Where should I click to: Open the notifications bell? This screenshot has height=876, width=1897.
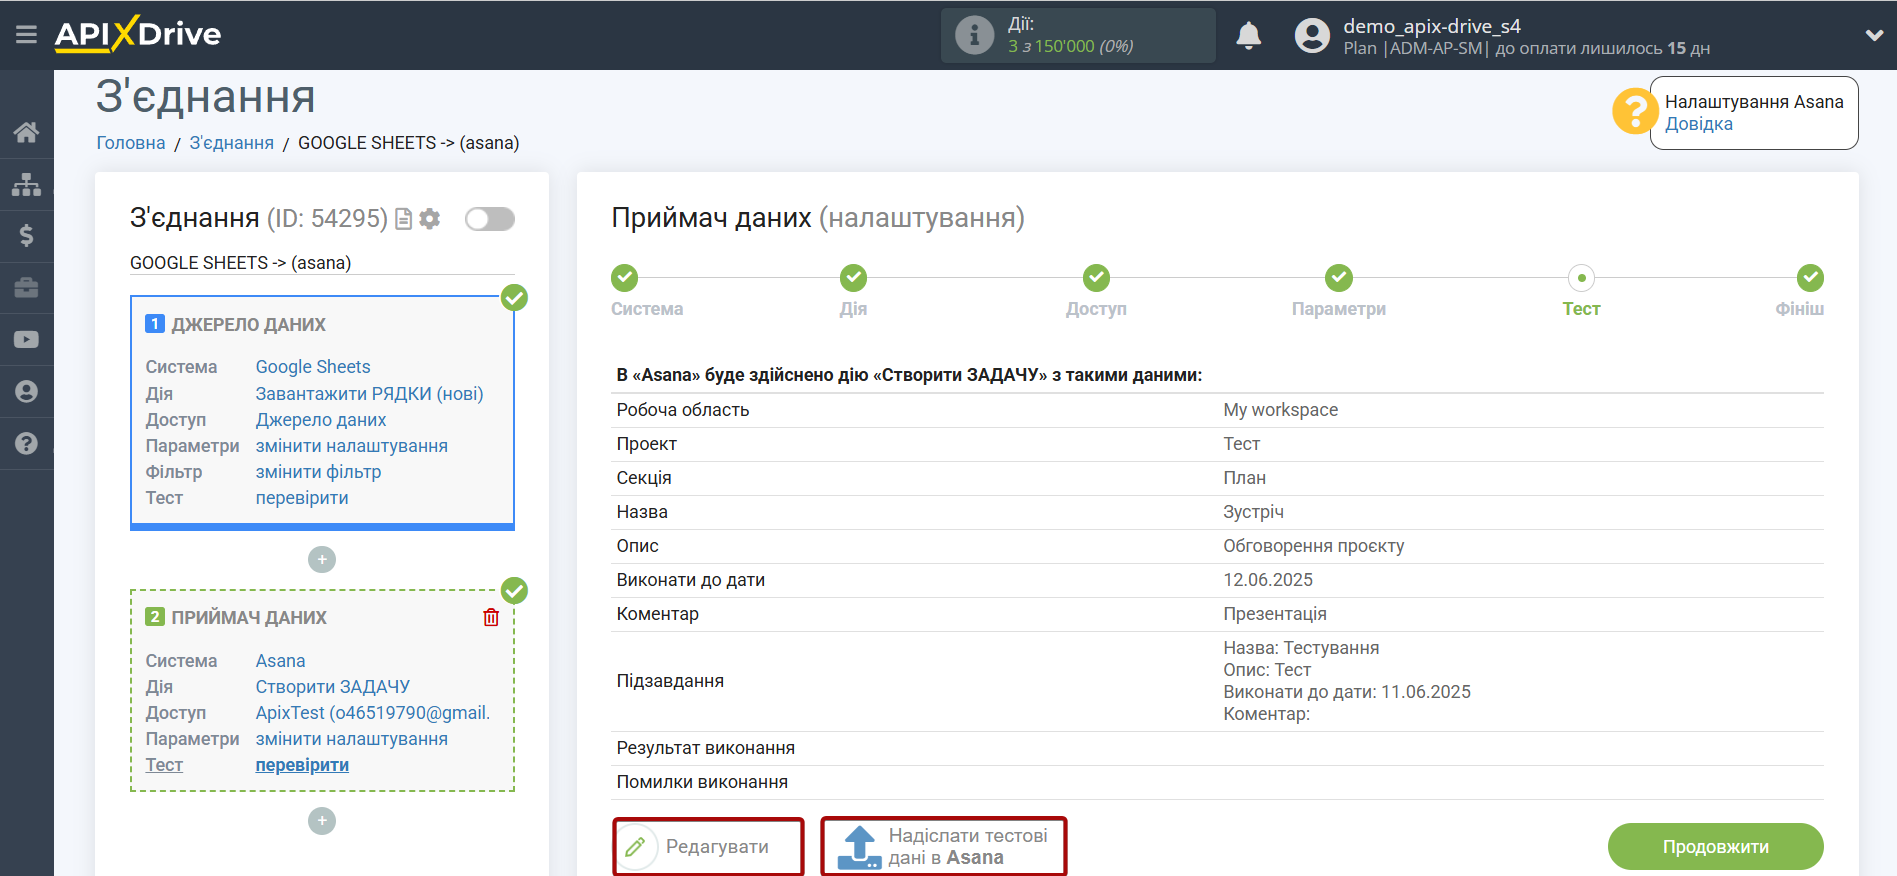[x=1248, y=36]
